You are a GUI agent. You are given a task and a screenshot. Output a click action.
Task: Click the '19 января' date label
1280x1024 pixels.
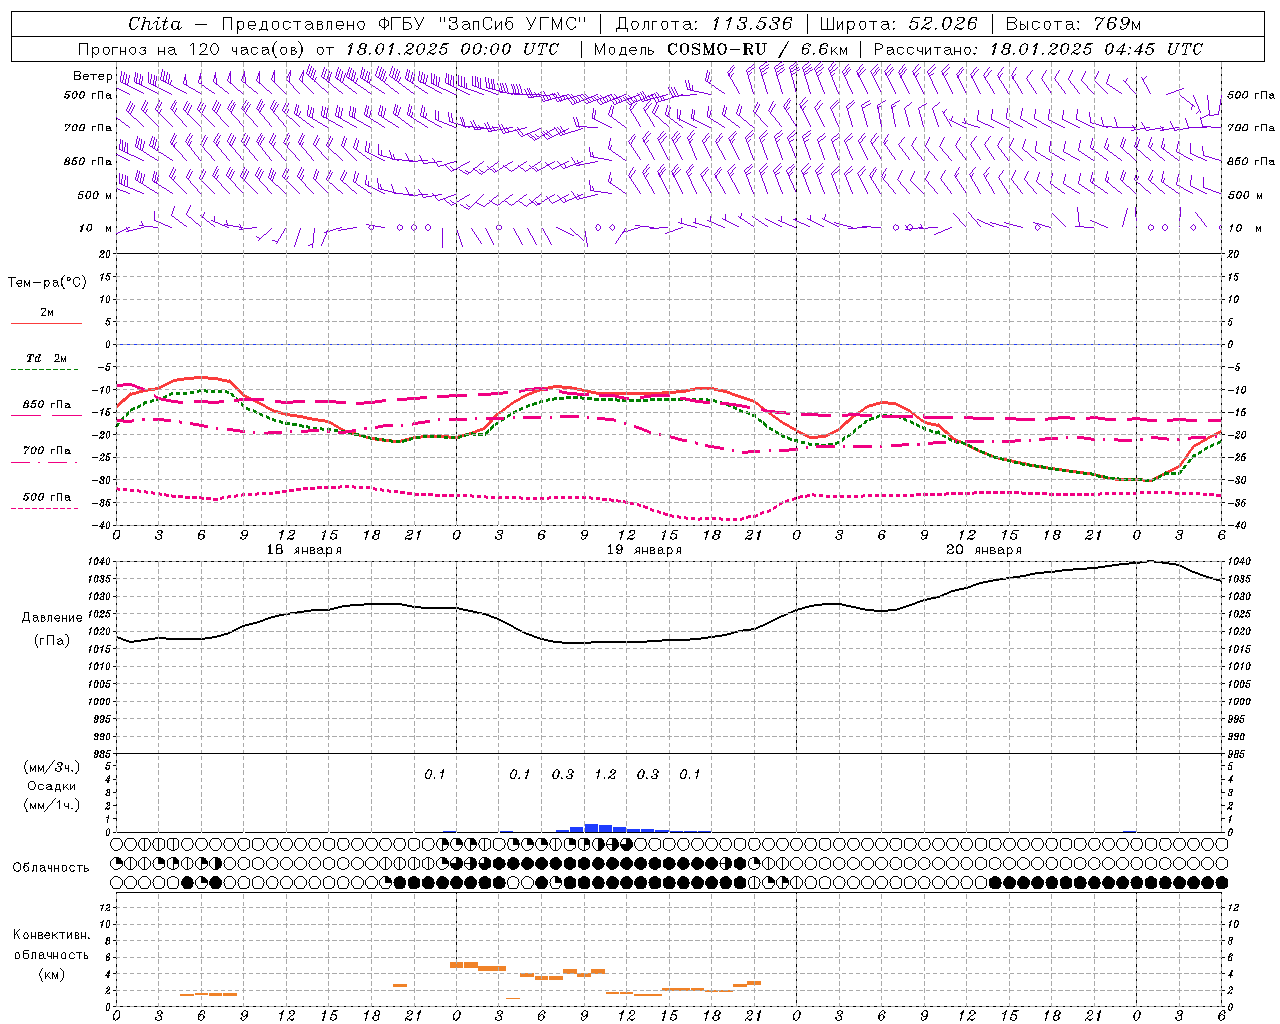tap(644, 550)
